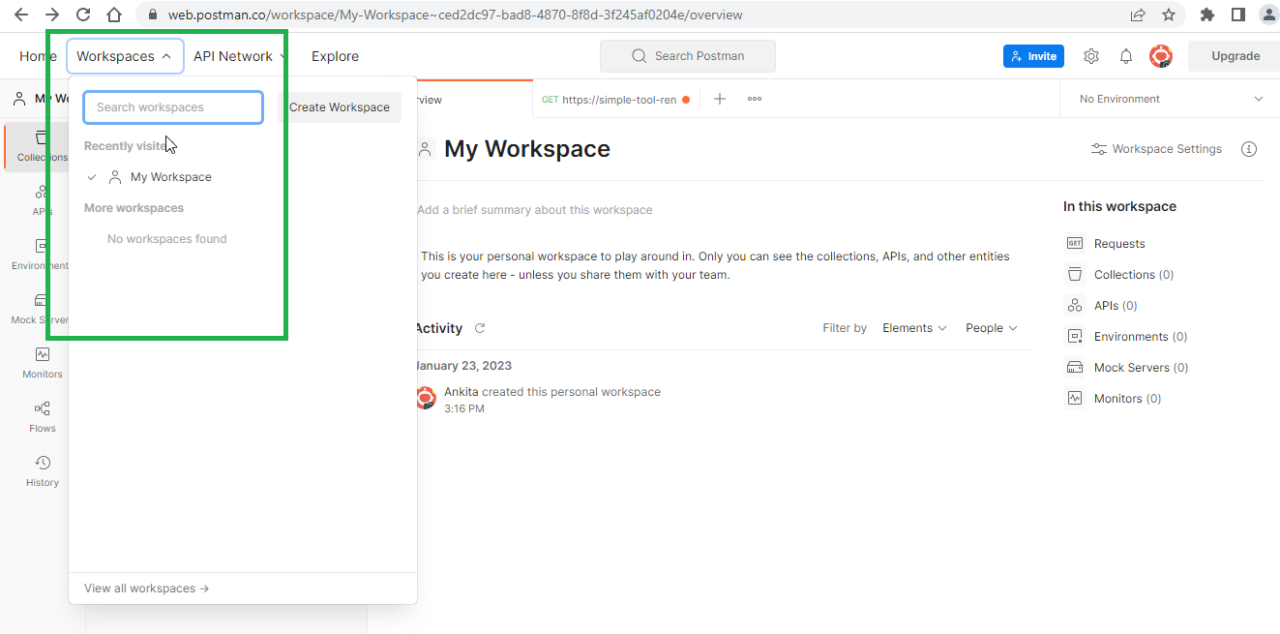The height and width of the screenshot is (634, 1280).
Task: Click the View all workspaces link
Action: pyautogui.click(x=145, y=588)
